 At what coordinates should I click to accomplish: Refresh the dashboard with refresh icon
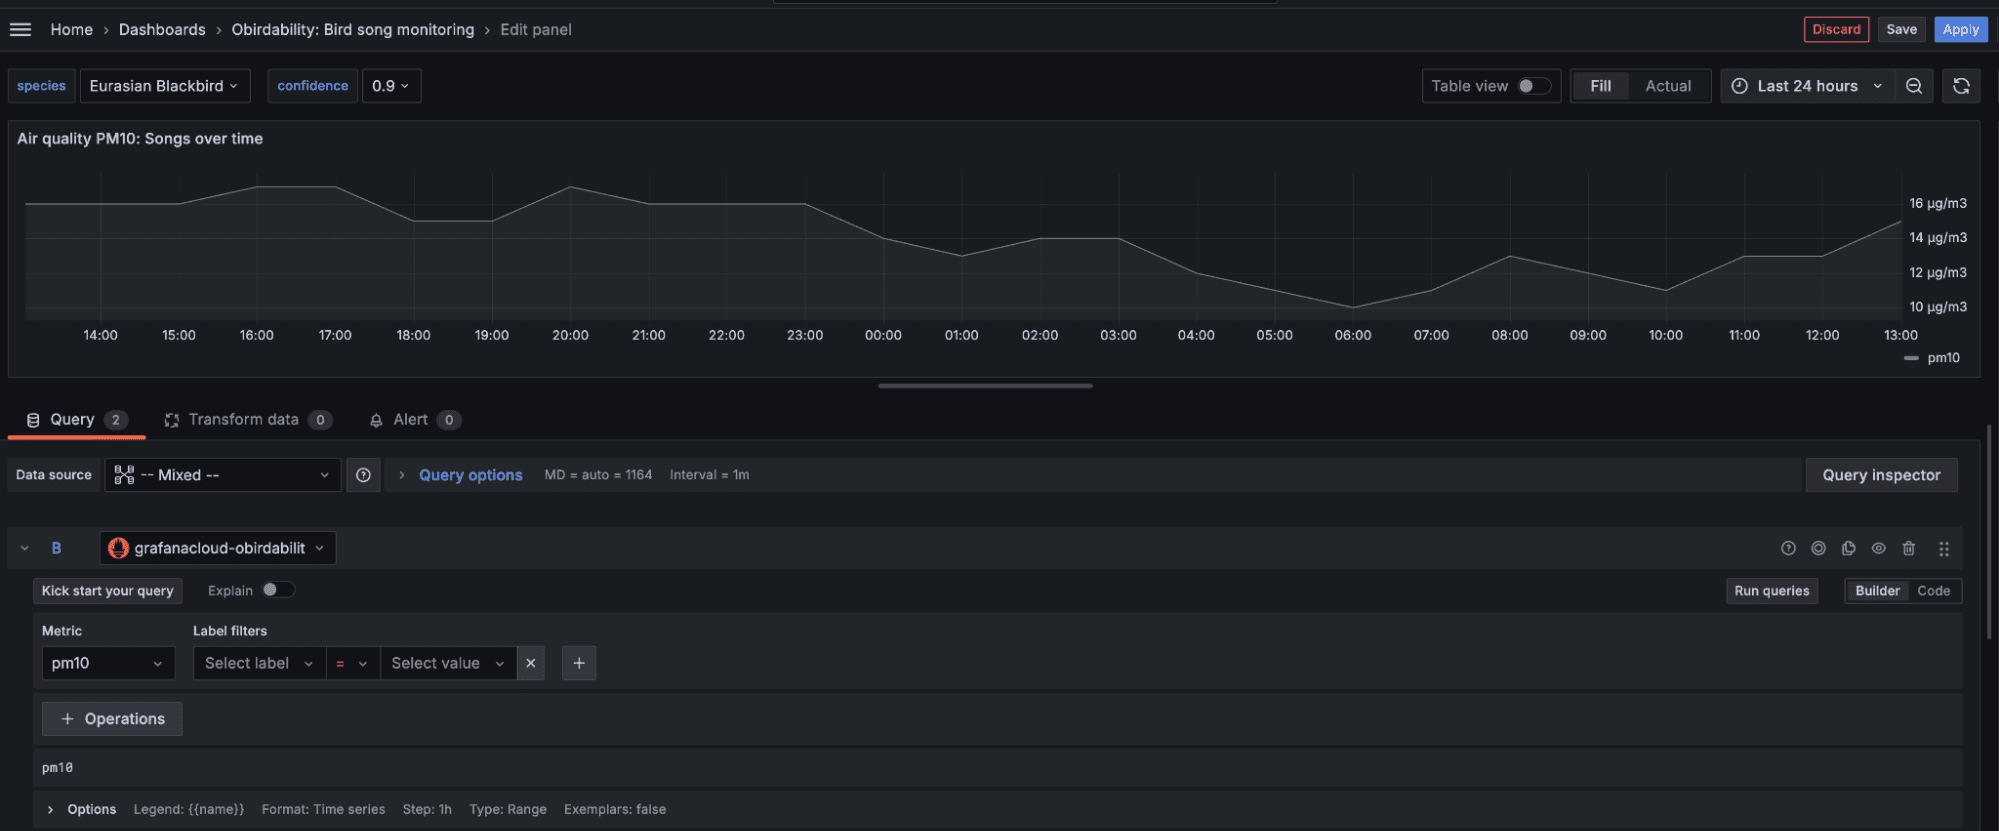pos(1961,86)
